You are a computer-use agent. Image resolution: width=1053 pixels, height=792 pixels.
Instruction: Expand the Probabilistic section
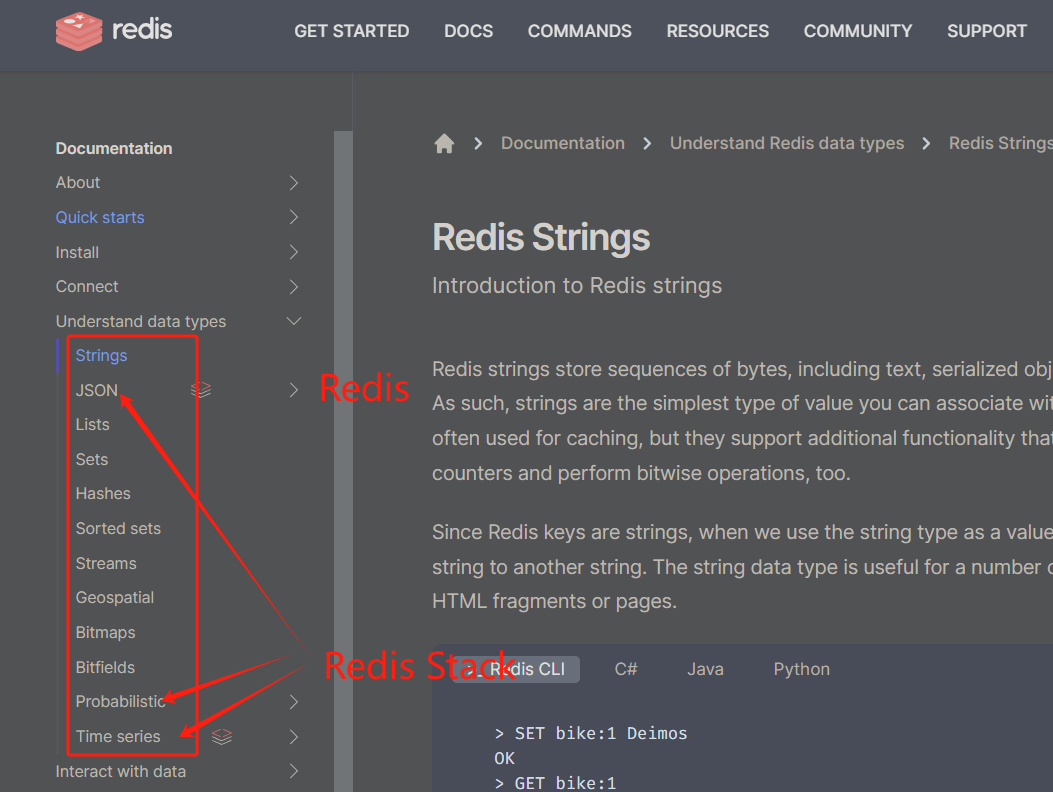(x=293, y=701)
